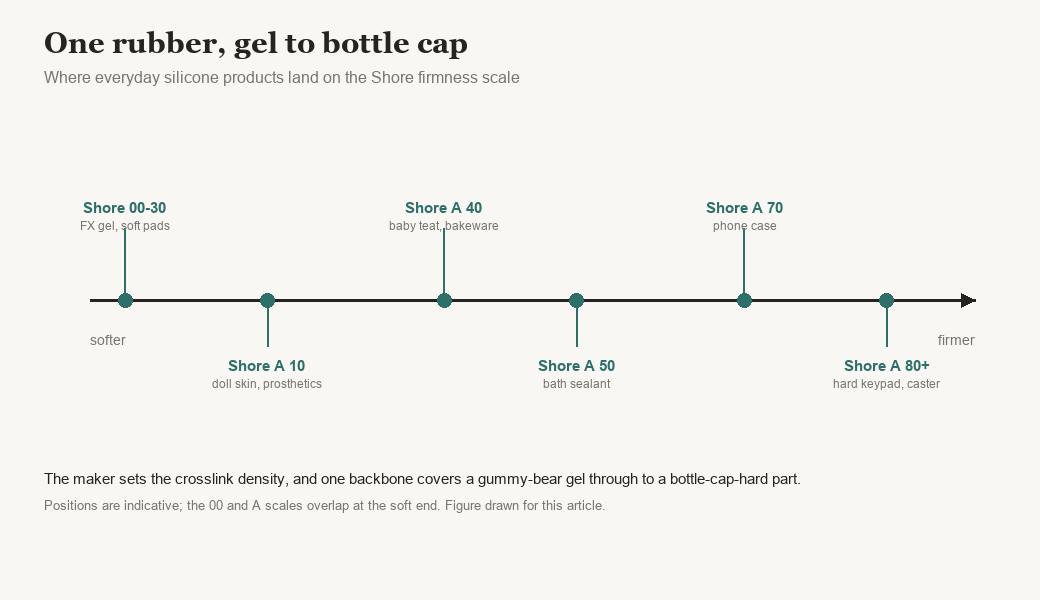Viewport: 1040px width, 600px height.
Task: Click the 'firmer' axis label
Action: (956, 340)
